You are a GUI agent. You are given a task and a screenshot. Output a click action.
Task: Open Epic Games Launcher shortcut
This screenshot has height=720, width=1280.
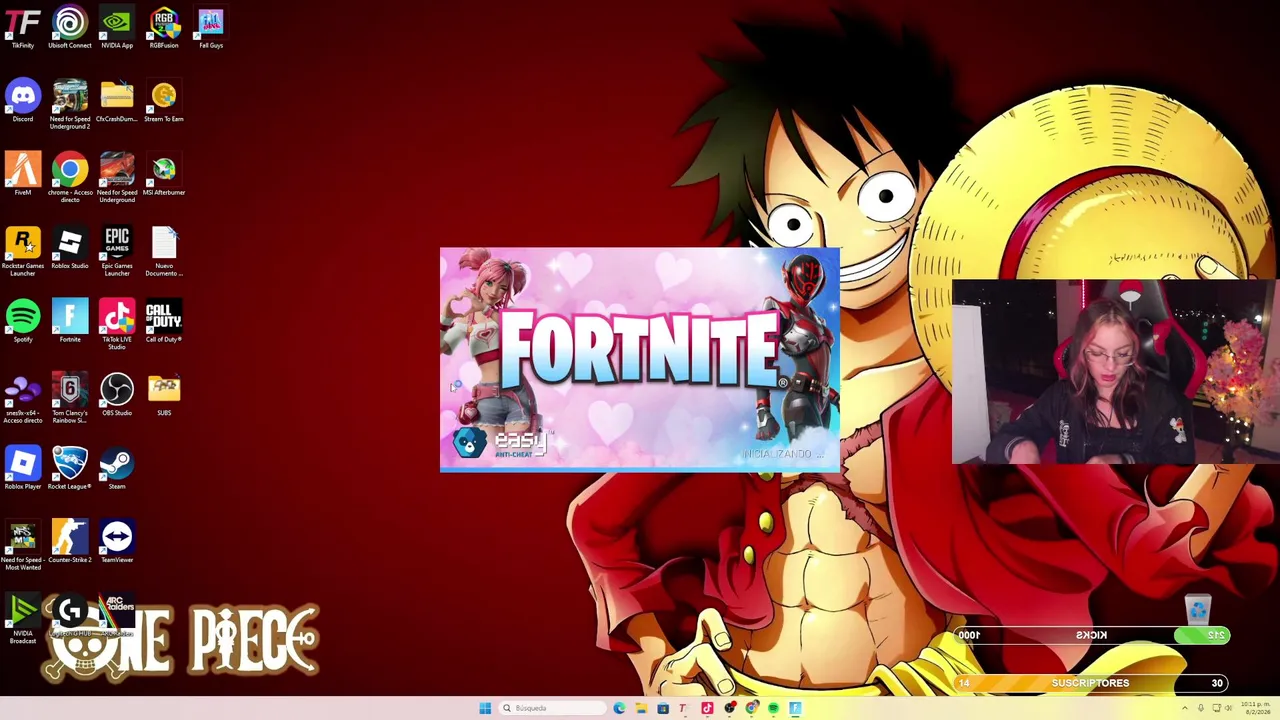(x=117, y=252)
